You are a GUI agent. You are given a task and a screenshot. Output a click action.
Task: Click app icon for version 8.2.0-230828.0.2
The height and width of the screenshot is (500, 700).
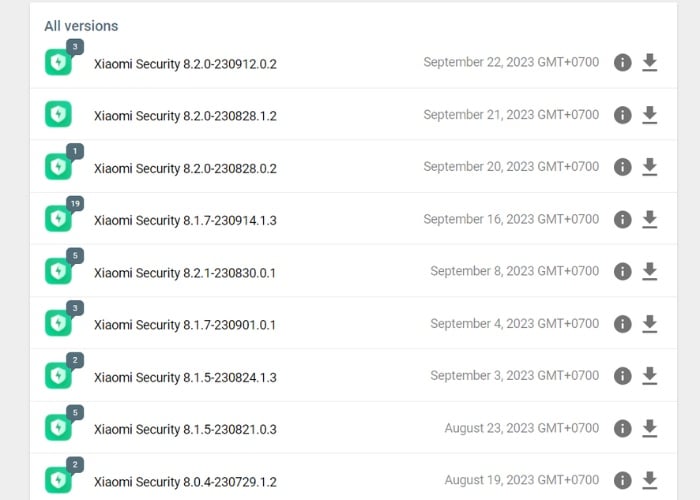58,167
